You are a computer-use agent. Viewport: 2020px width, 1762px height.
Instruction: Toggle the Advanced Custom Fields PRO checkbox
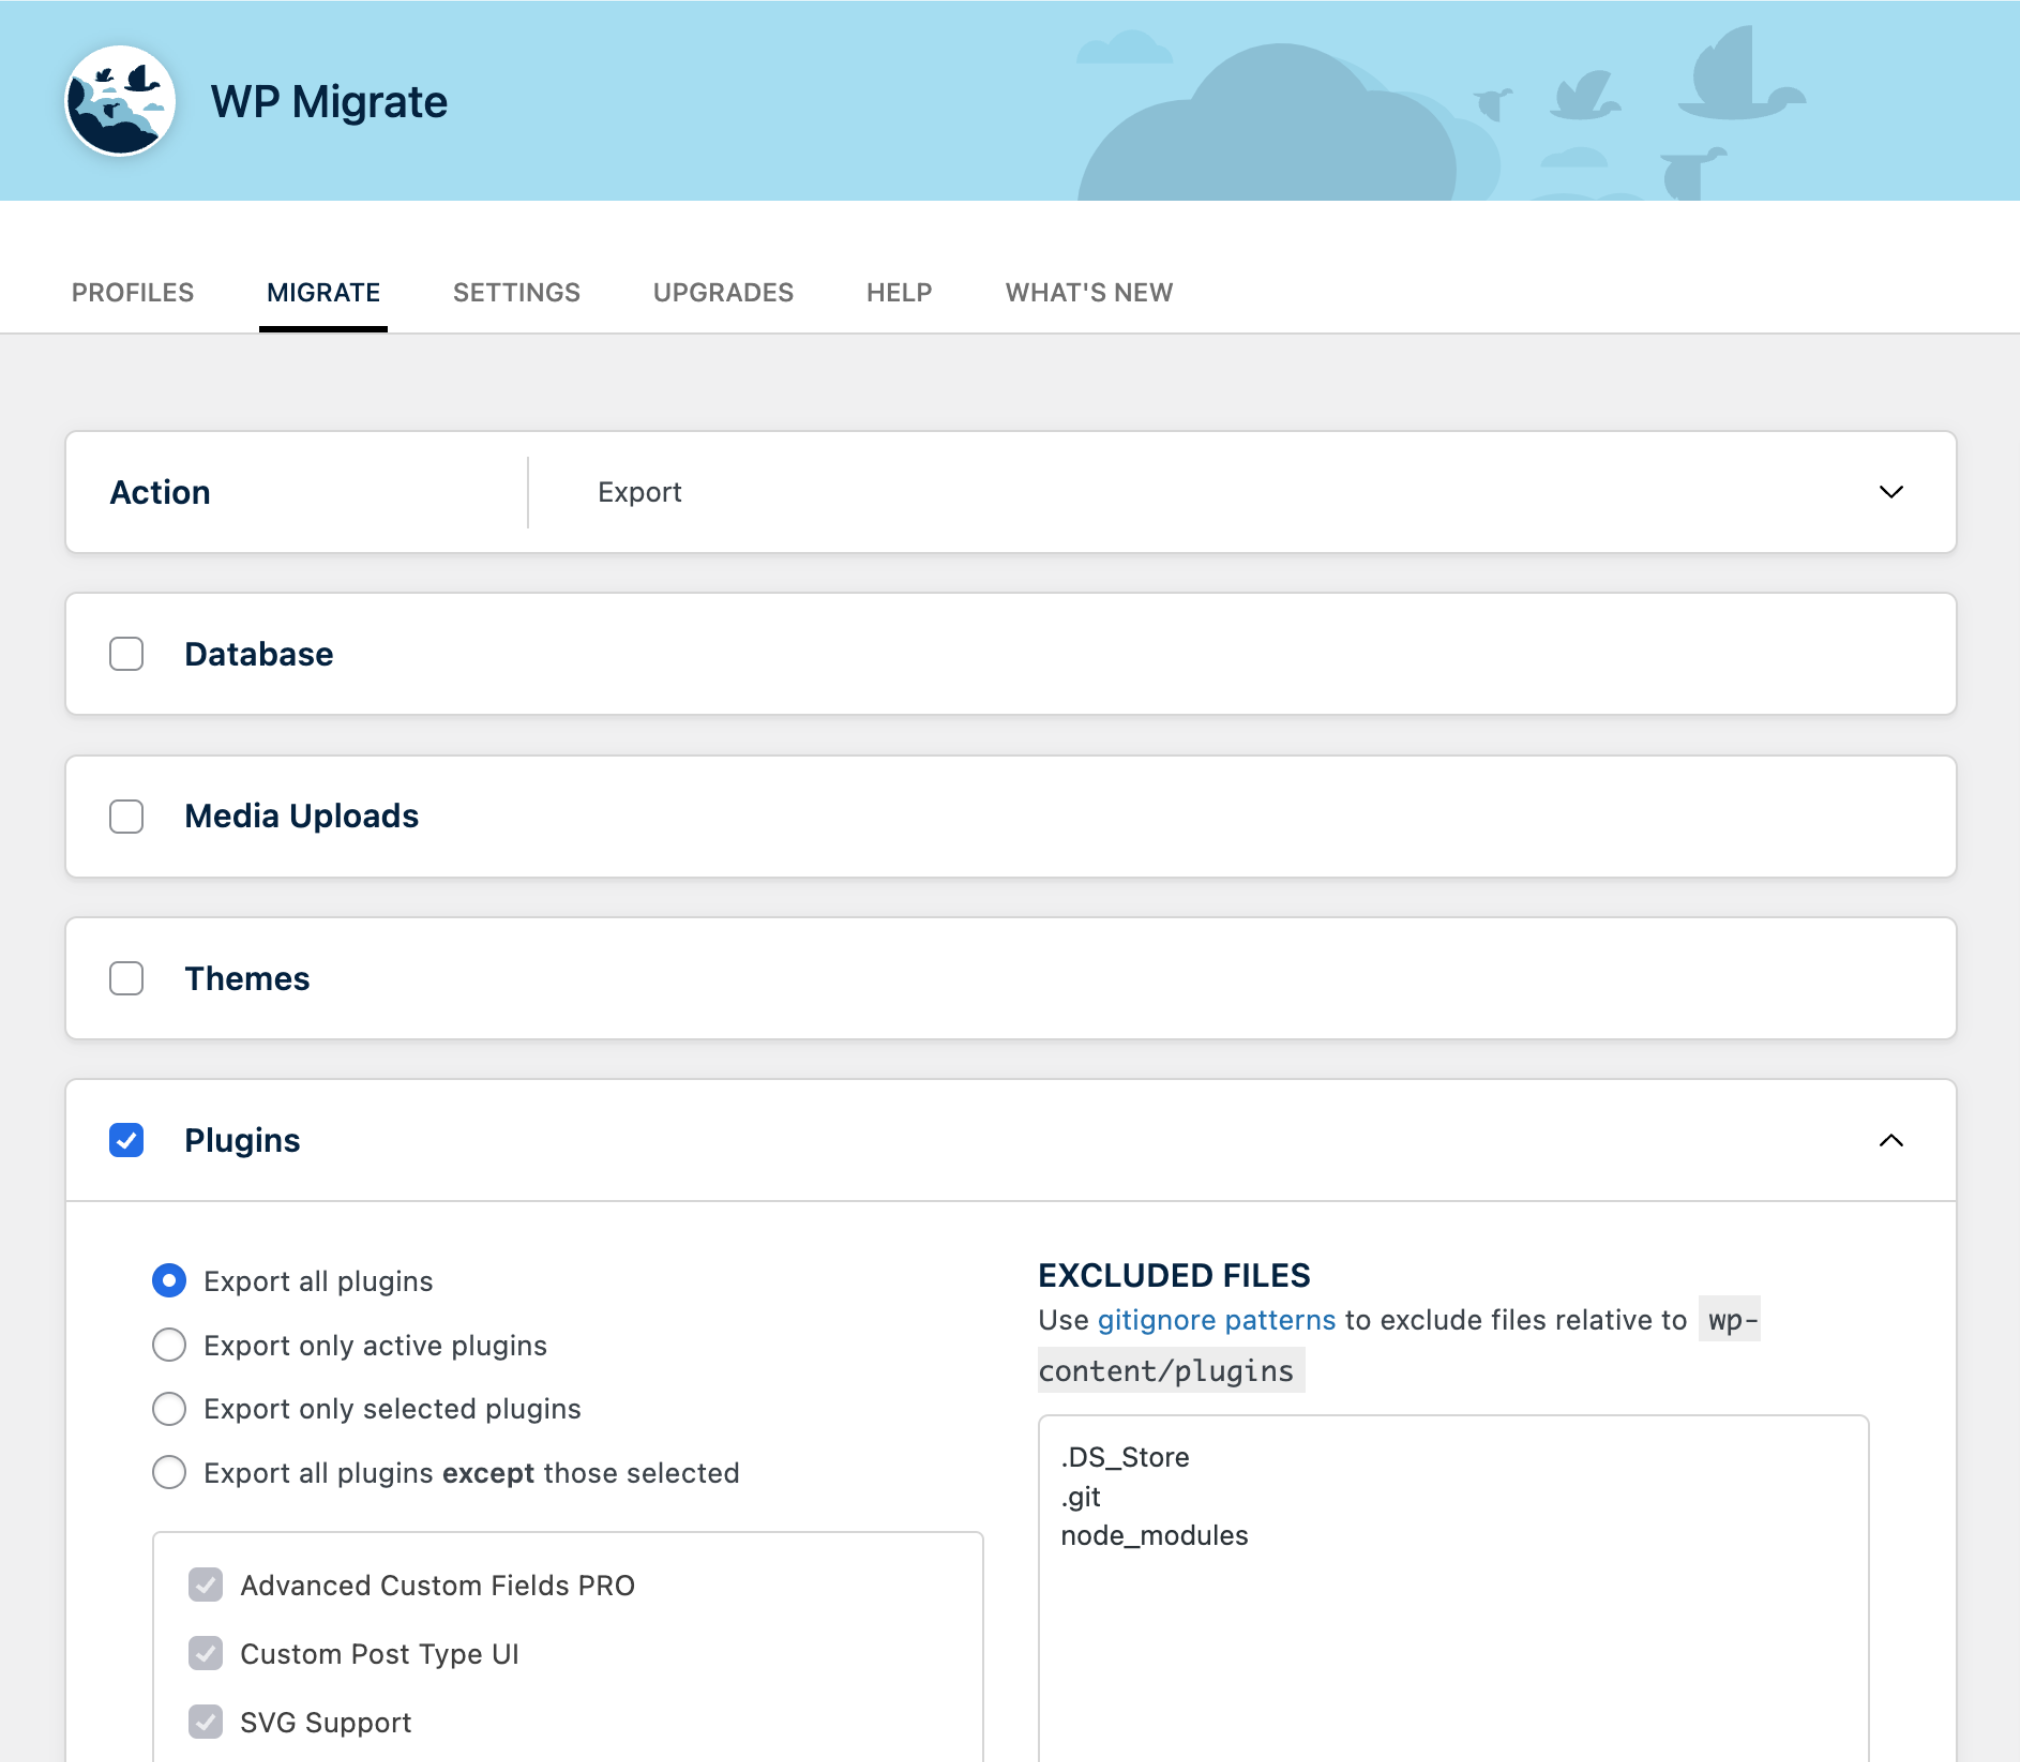pyautogui.click(x=206, y=1585)
